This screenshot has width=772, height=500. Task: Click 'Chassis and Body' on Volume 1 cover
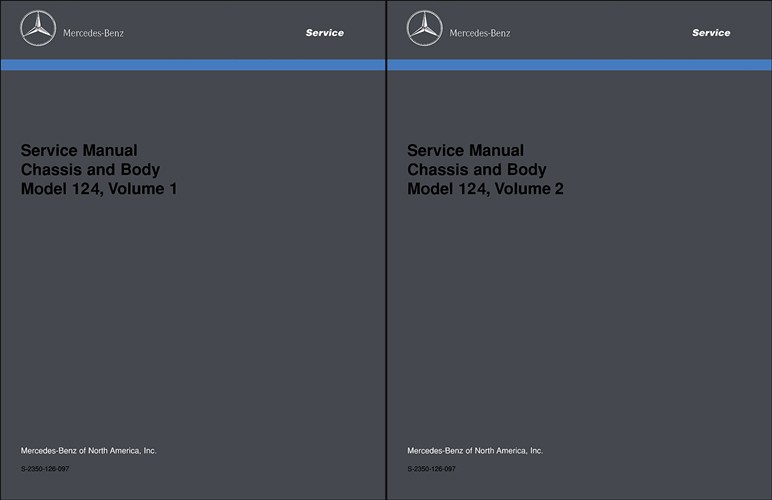(x=91, y=170)
